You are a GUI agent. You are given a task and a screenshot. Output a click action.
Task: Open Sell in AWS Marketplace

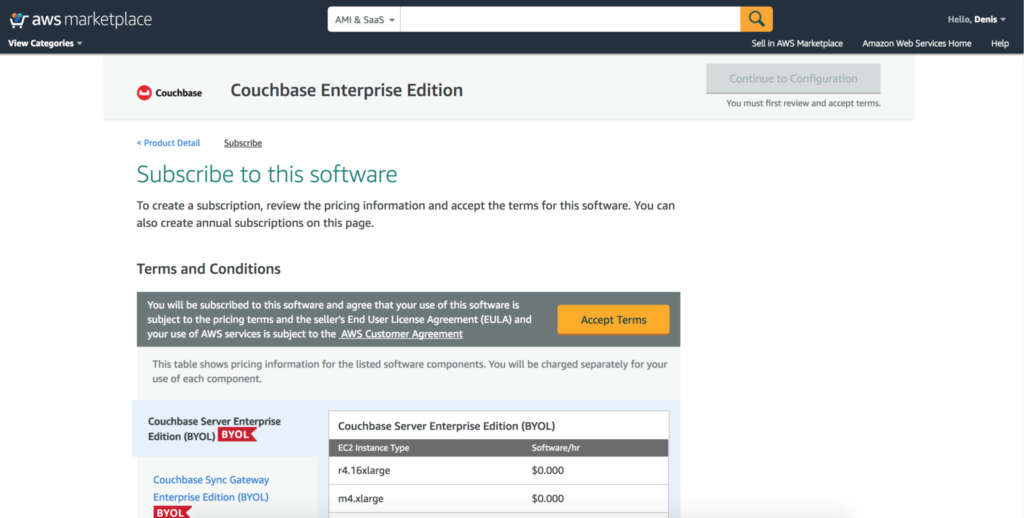[797, 43]
